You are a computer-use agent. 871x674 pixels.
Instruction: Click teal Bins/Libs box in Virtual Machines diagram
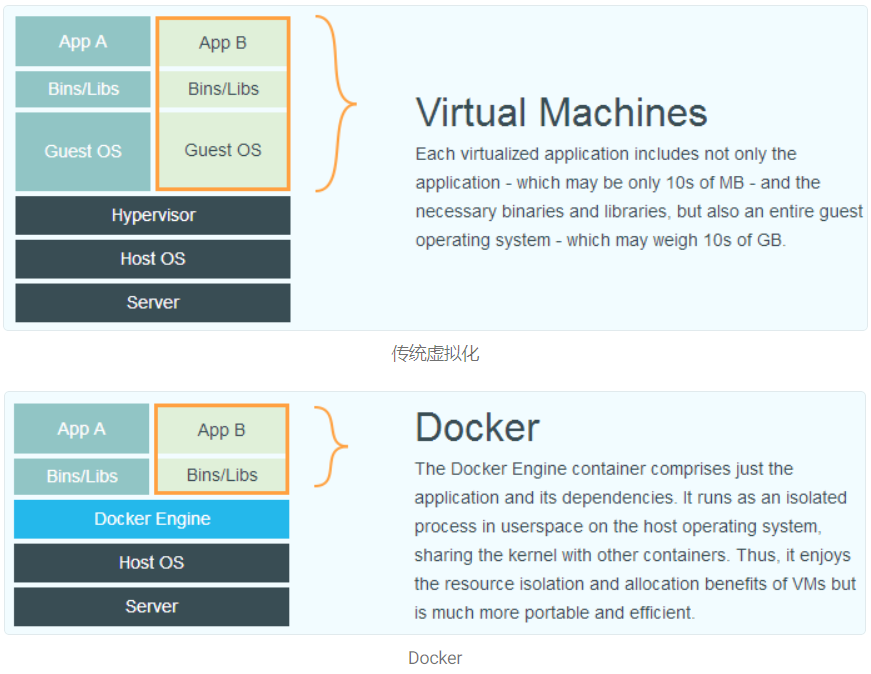[83, 89]
